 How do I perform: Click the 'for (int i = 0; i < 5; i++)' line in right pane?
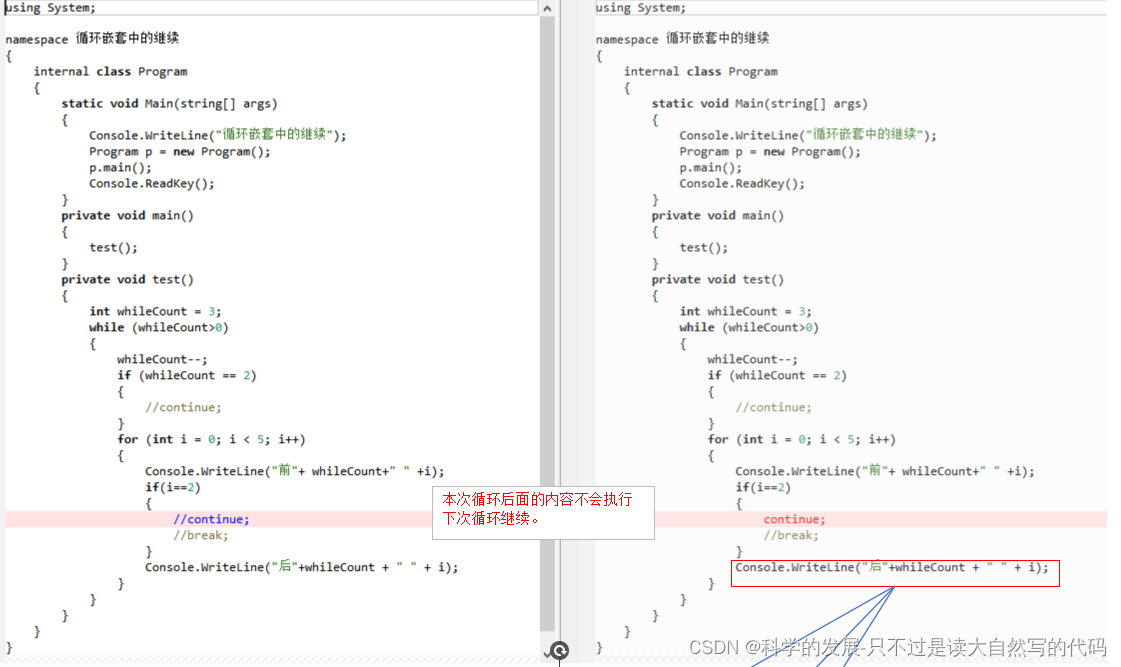coord(802,440)
